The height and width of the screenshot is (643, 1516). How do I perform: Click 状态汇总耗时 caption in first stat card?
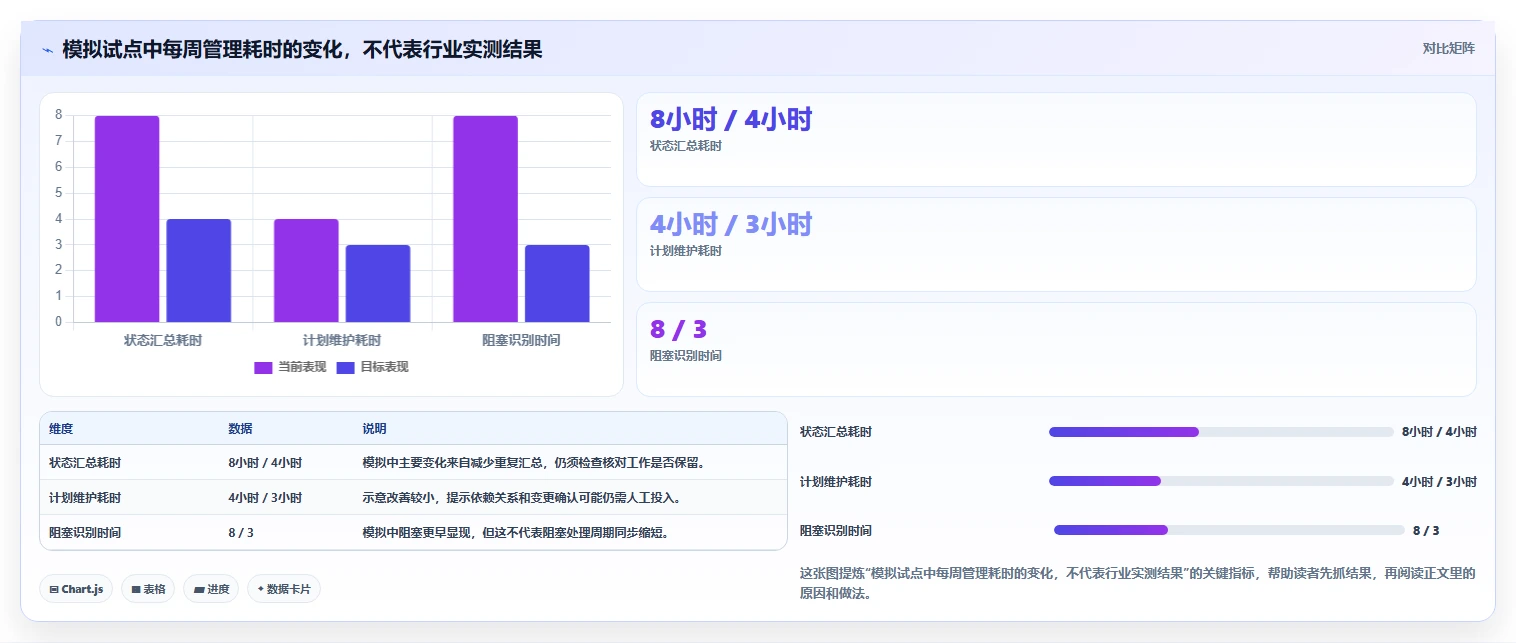[686, 146]
